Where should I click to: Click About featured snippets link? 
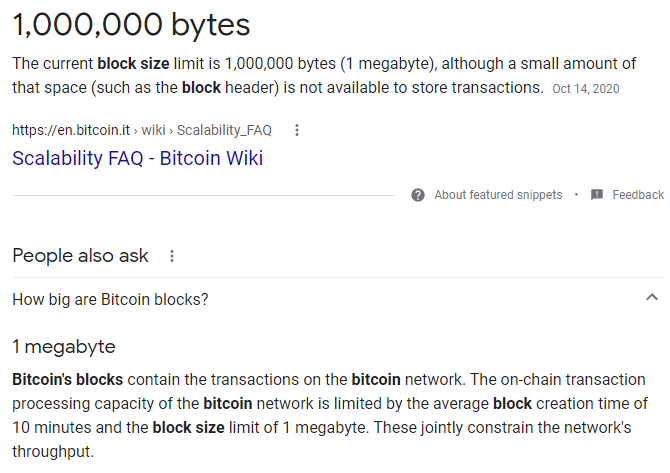pos(498,195)
